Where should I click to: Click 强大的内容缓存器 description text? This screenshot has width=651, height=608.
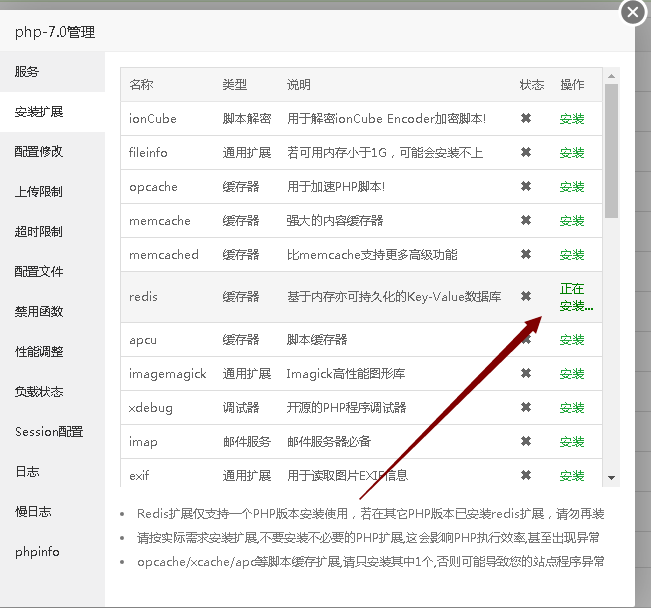[x=335, y=221]
